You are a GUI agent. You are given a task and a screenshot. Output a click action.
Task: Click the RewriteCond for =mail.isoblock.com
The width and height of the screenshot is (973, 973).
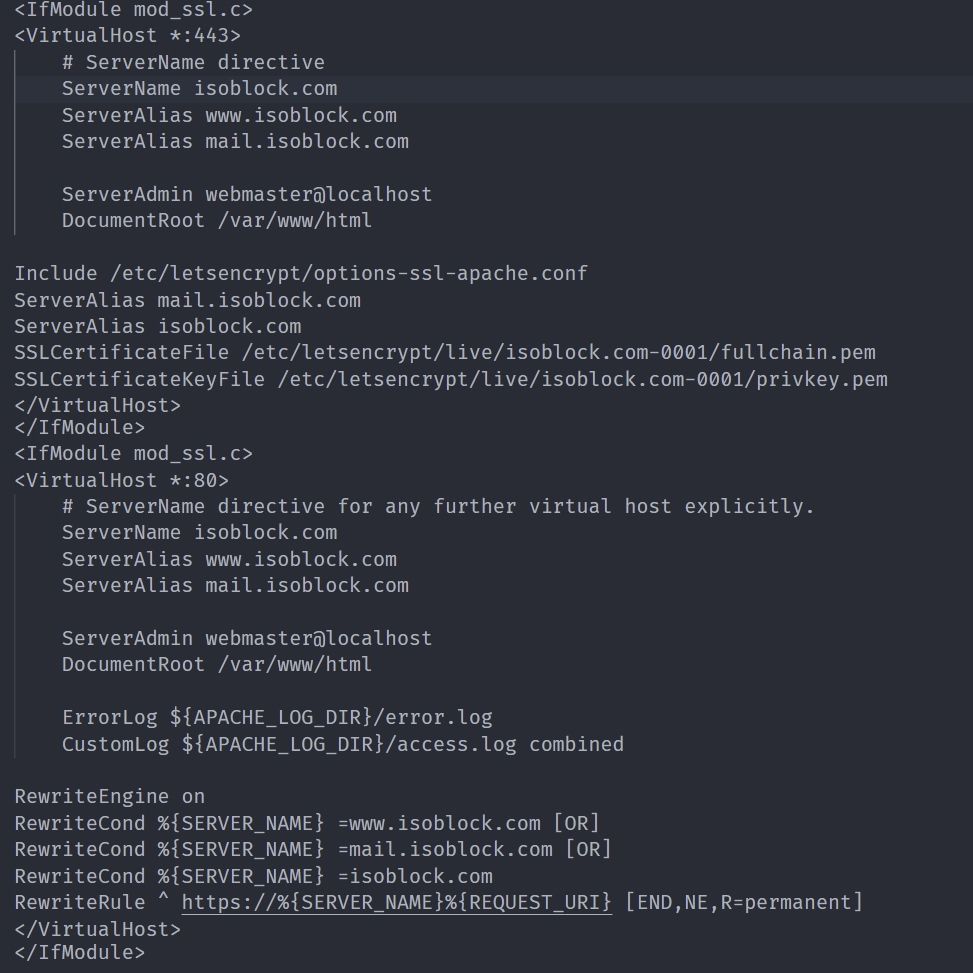pos(312,850)
